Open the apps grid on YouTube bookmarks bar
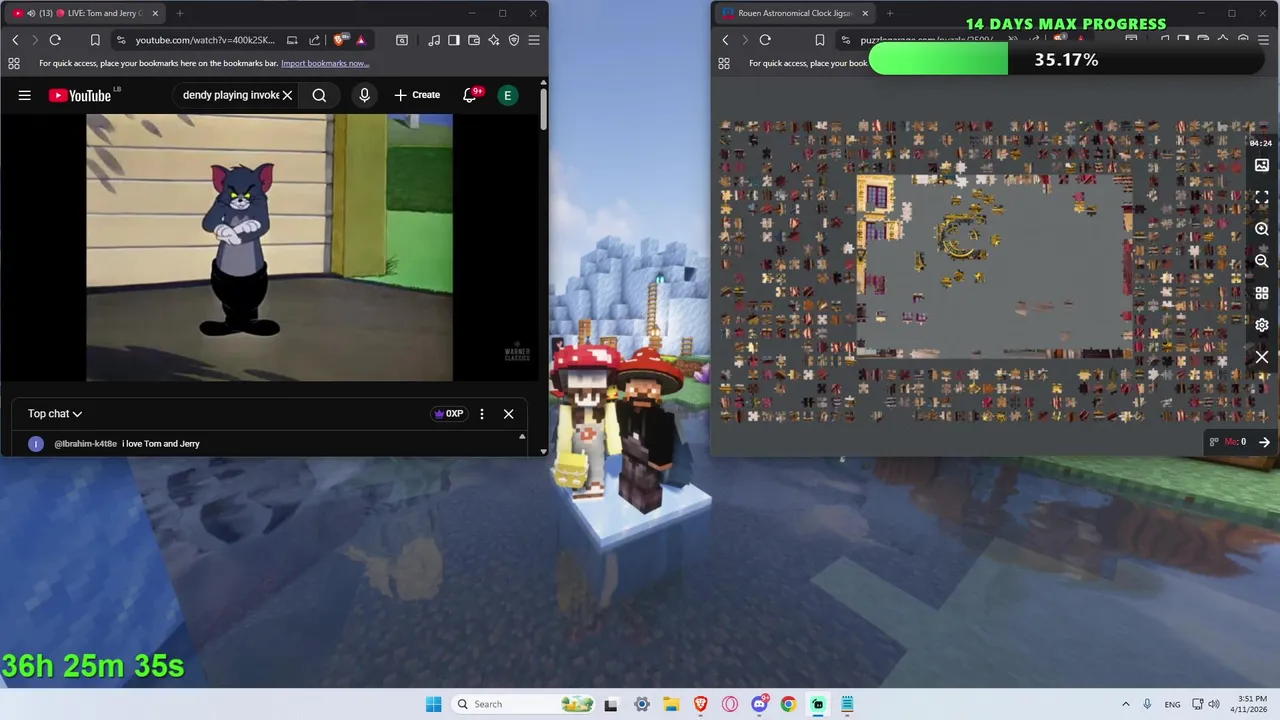The image size is (1280, 720). 14,63
